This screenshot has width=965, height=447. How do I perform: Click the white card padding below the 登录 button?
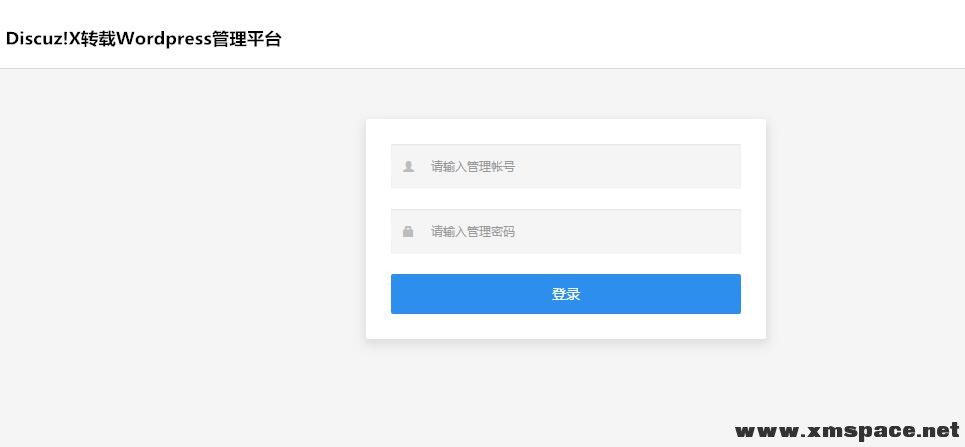pyautogui.click(x=566, y=326)
